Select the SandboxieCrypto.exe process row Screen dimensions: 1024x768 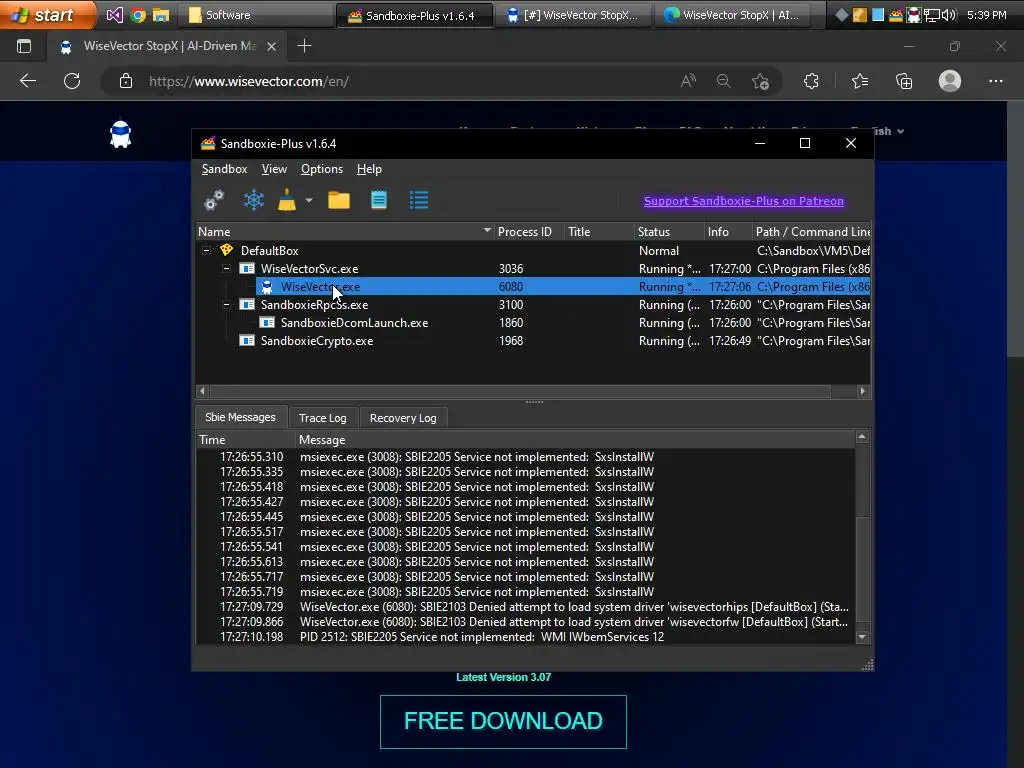(x=533, y=340)
